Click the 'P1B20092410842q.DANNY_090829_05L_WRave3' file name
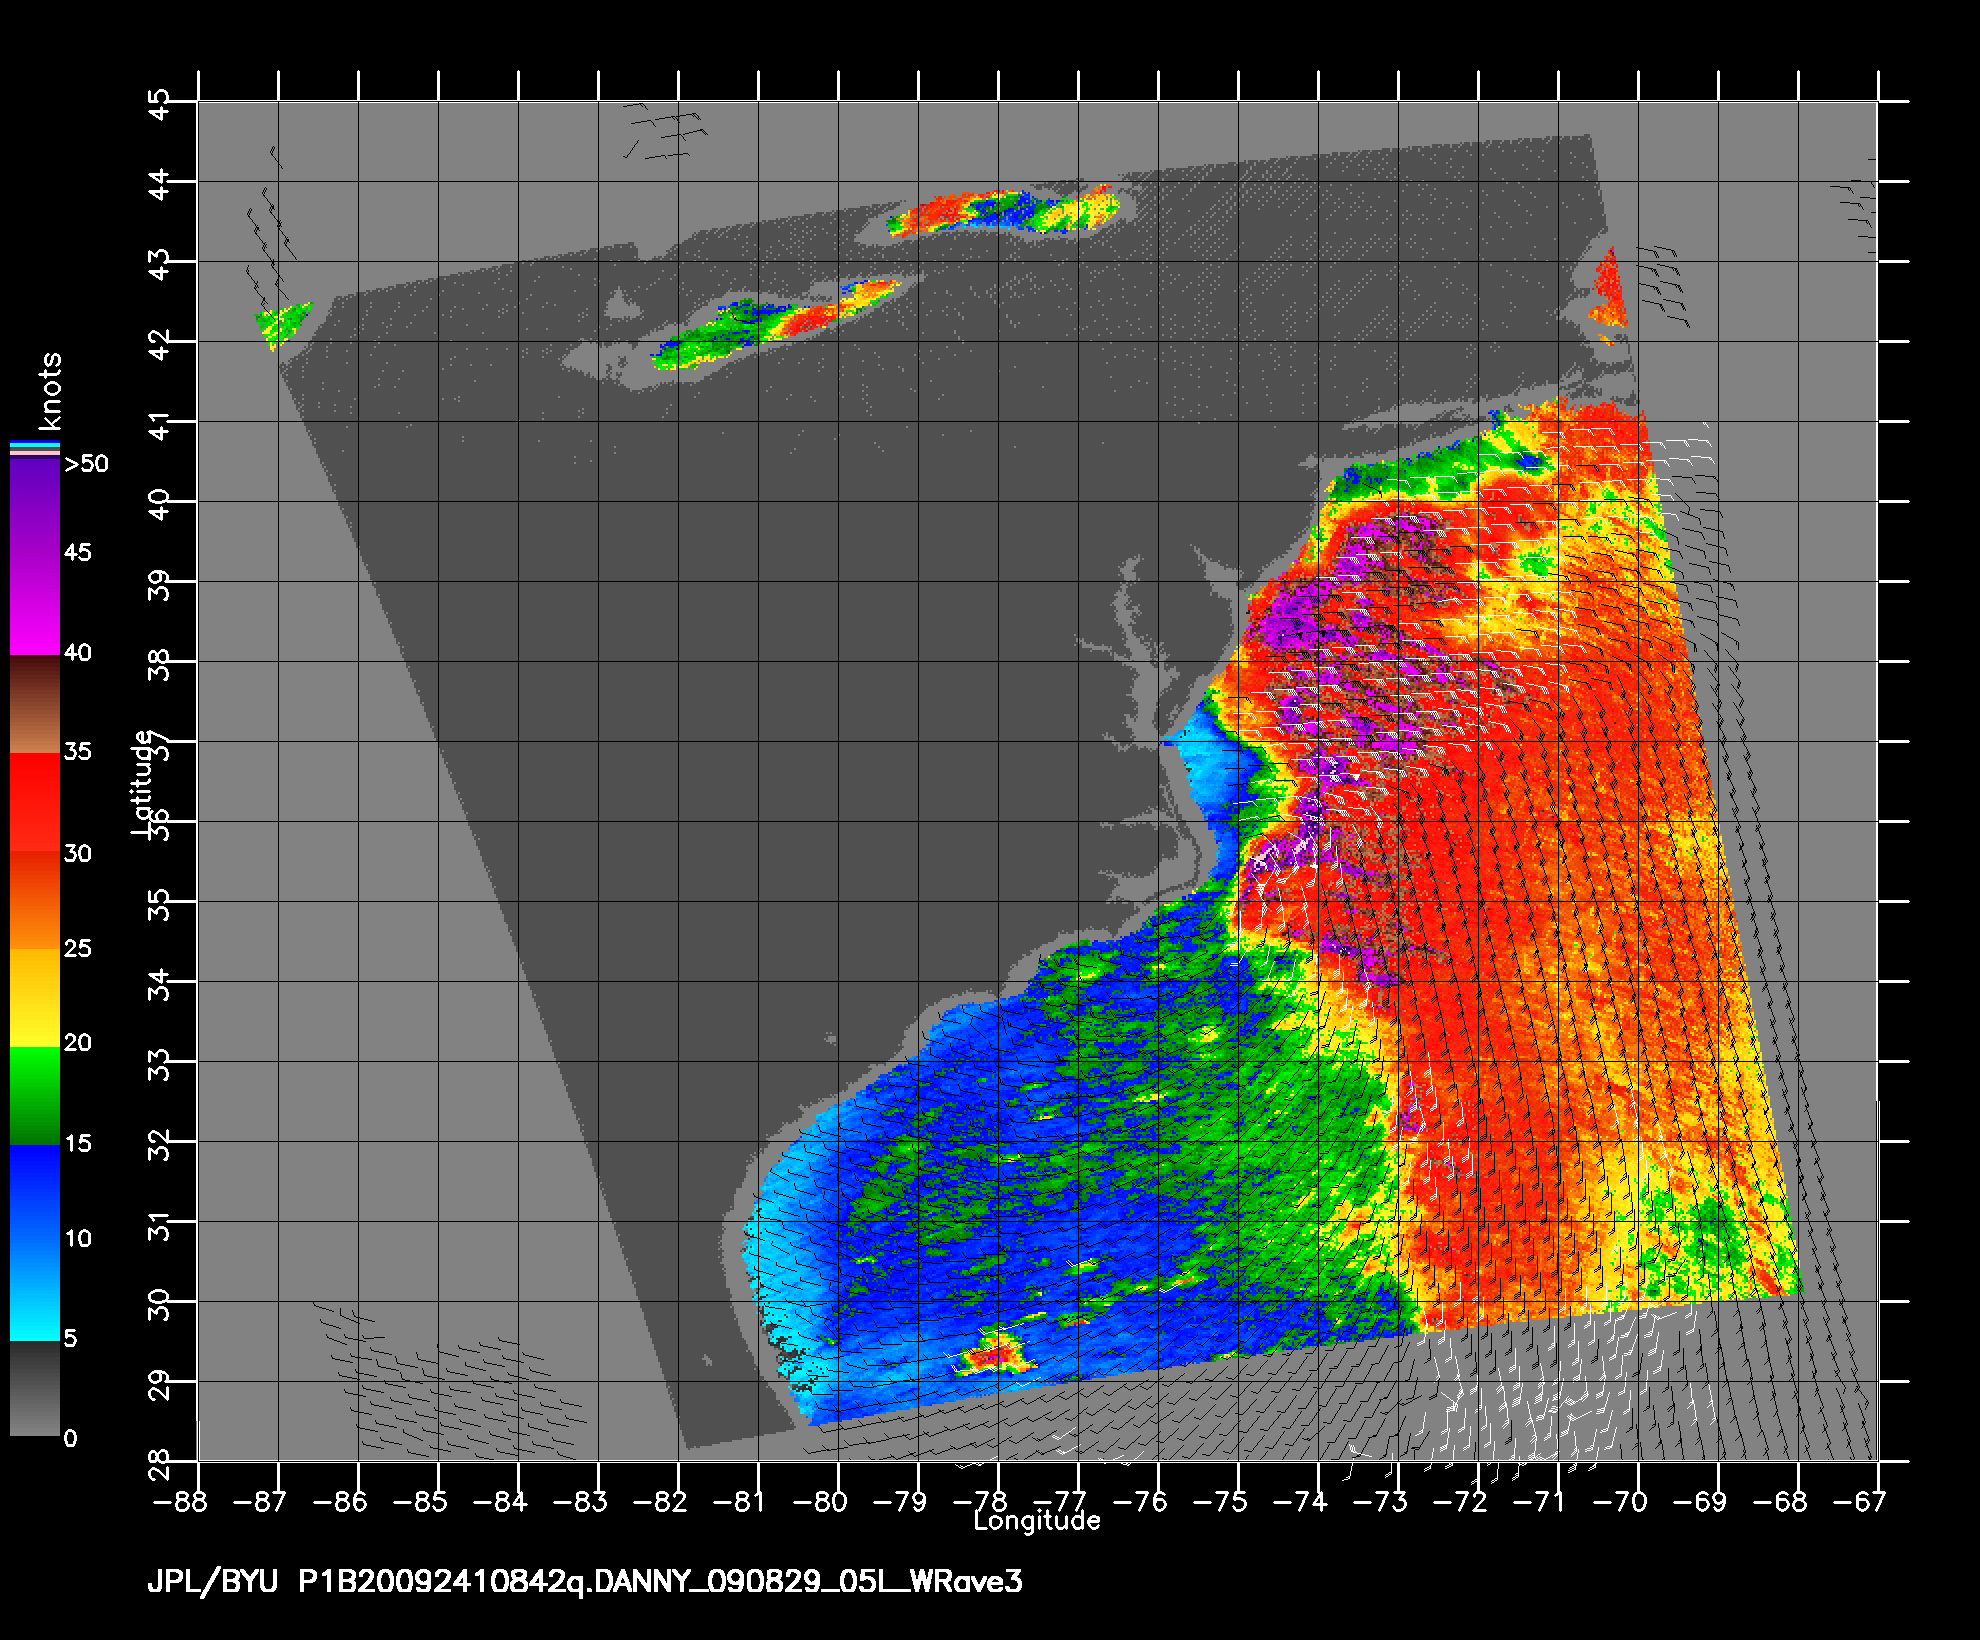 (660, 1583)
